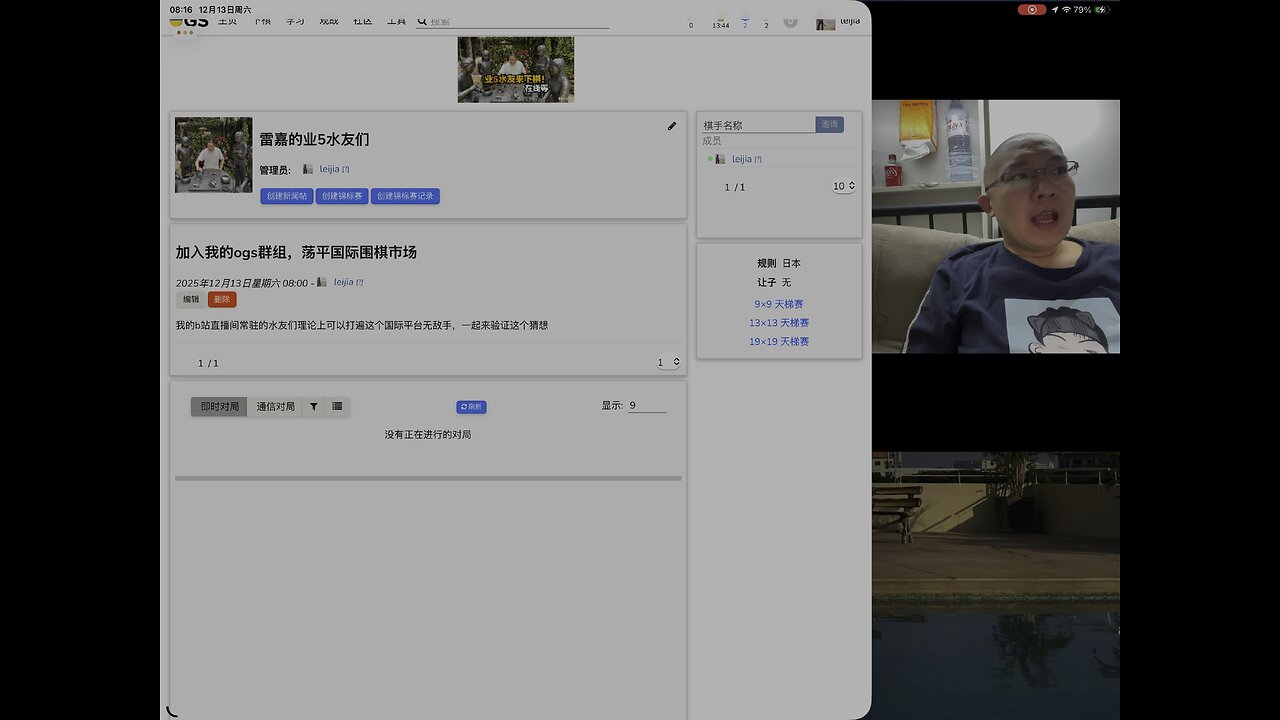Click the news title 加入我的ogs群组，荡平国际围棋市场
Screen dimensions: 1280x720
(x=296, y=252)
